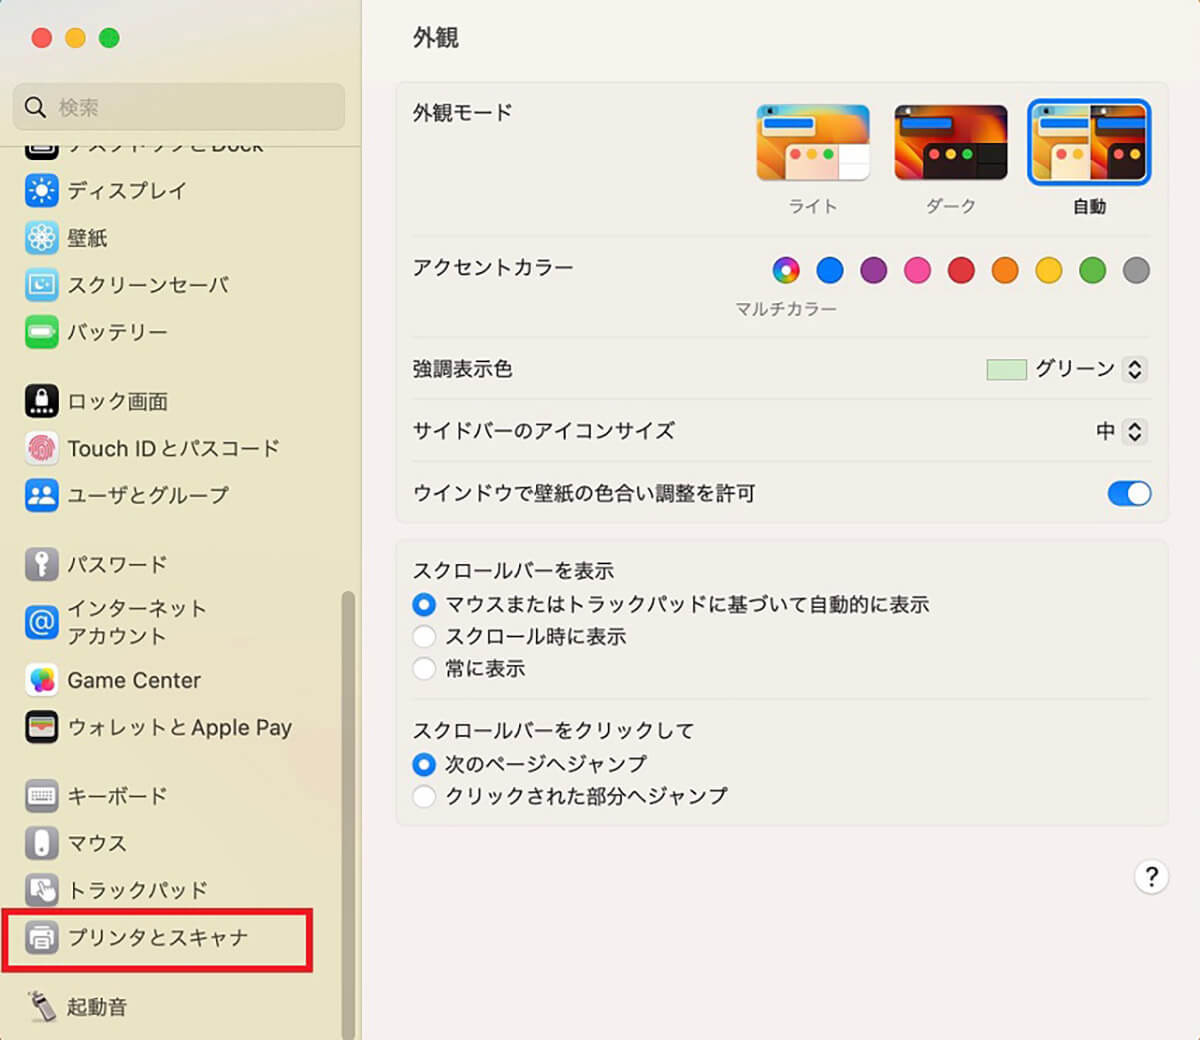Viewport: 1200px width, 1040px height.
Task: Click the 検索 search field
Action: coord(179,107)
